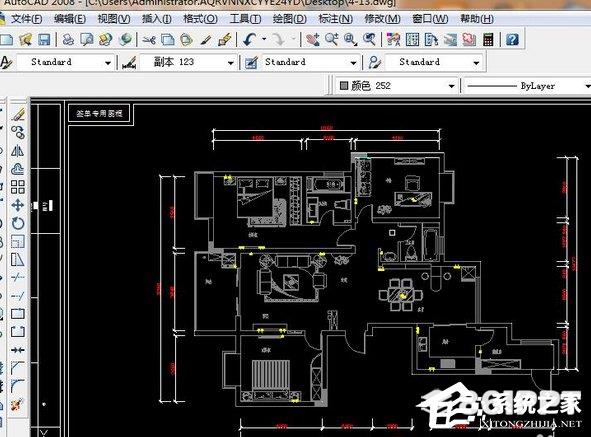Select the Rotate tool icon
Image resolution: width=591 pixels, height=437 pixels.
pos(18,223)
